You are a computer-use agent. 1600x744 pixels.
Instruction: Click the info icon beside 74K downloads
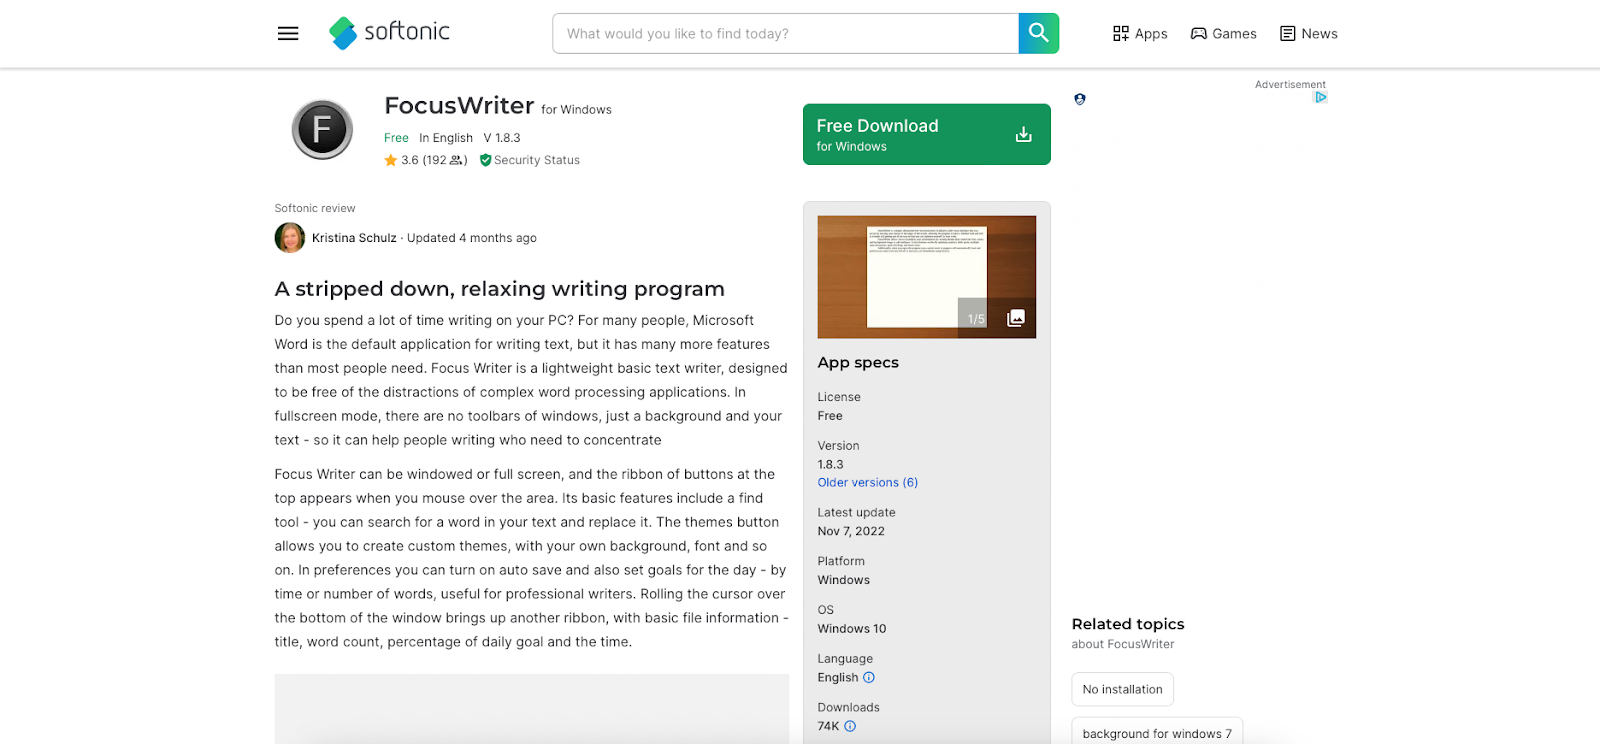(x=850, y=726)
